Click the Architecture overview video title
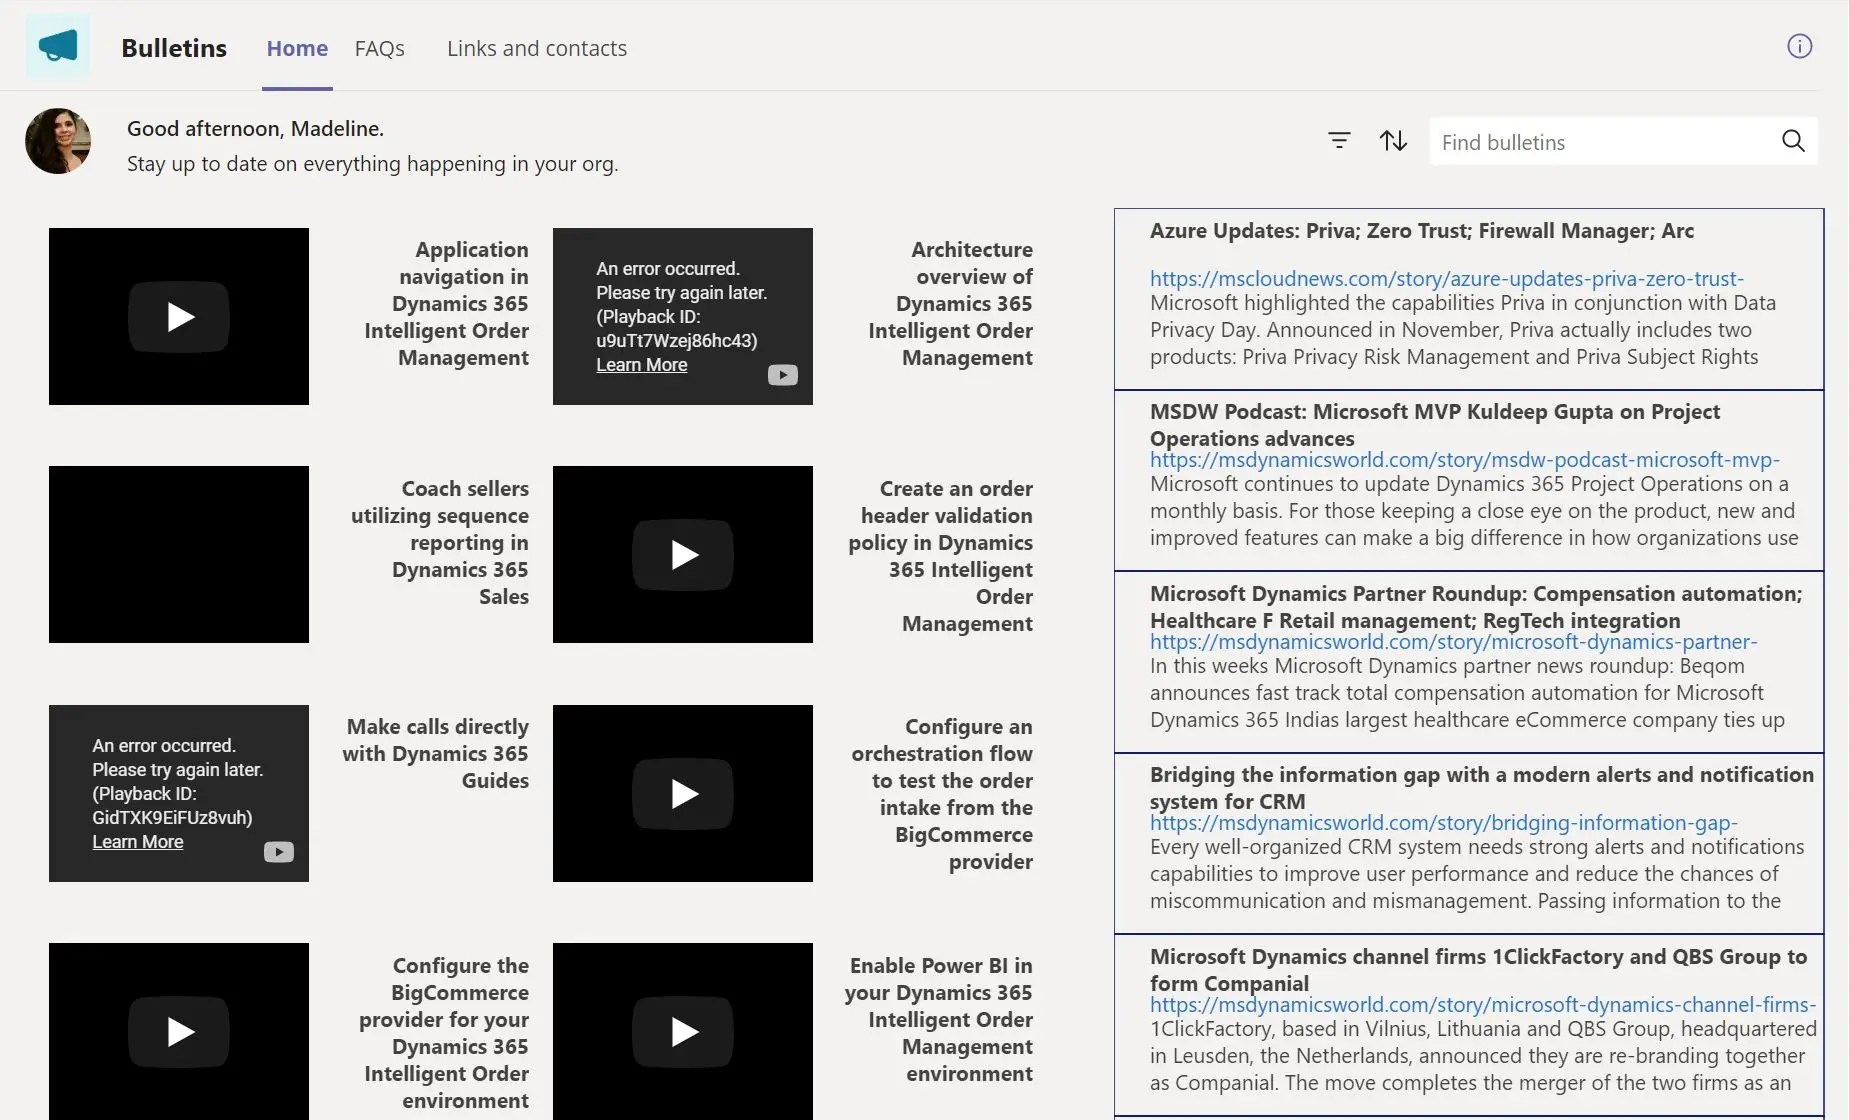This screenshot has height=1120, width=1849. [x=951, y=303]
